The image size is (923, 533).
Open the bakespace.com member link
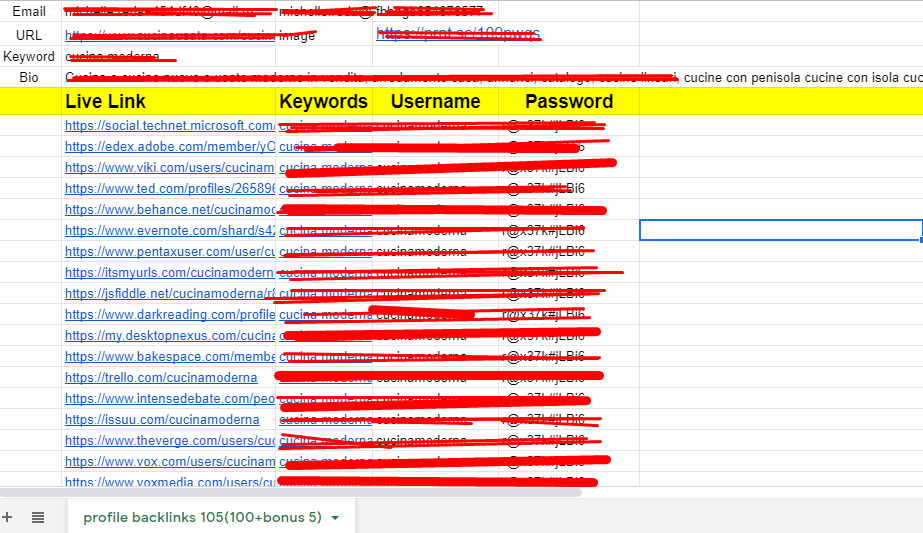(170, 356)
